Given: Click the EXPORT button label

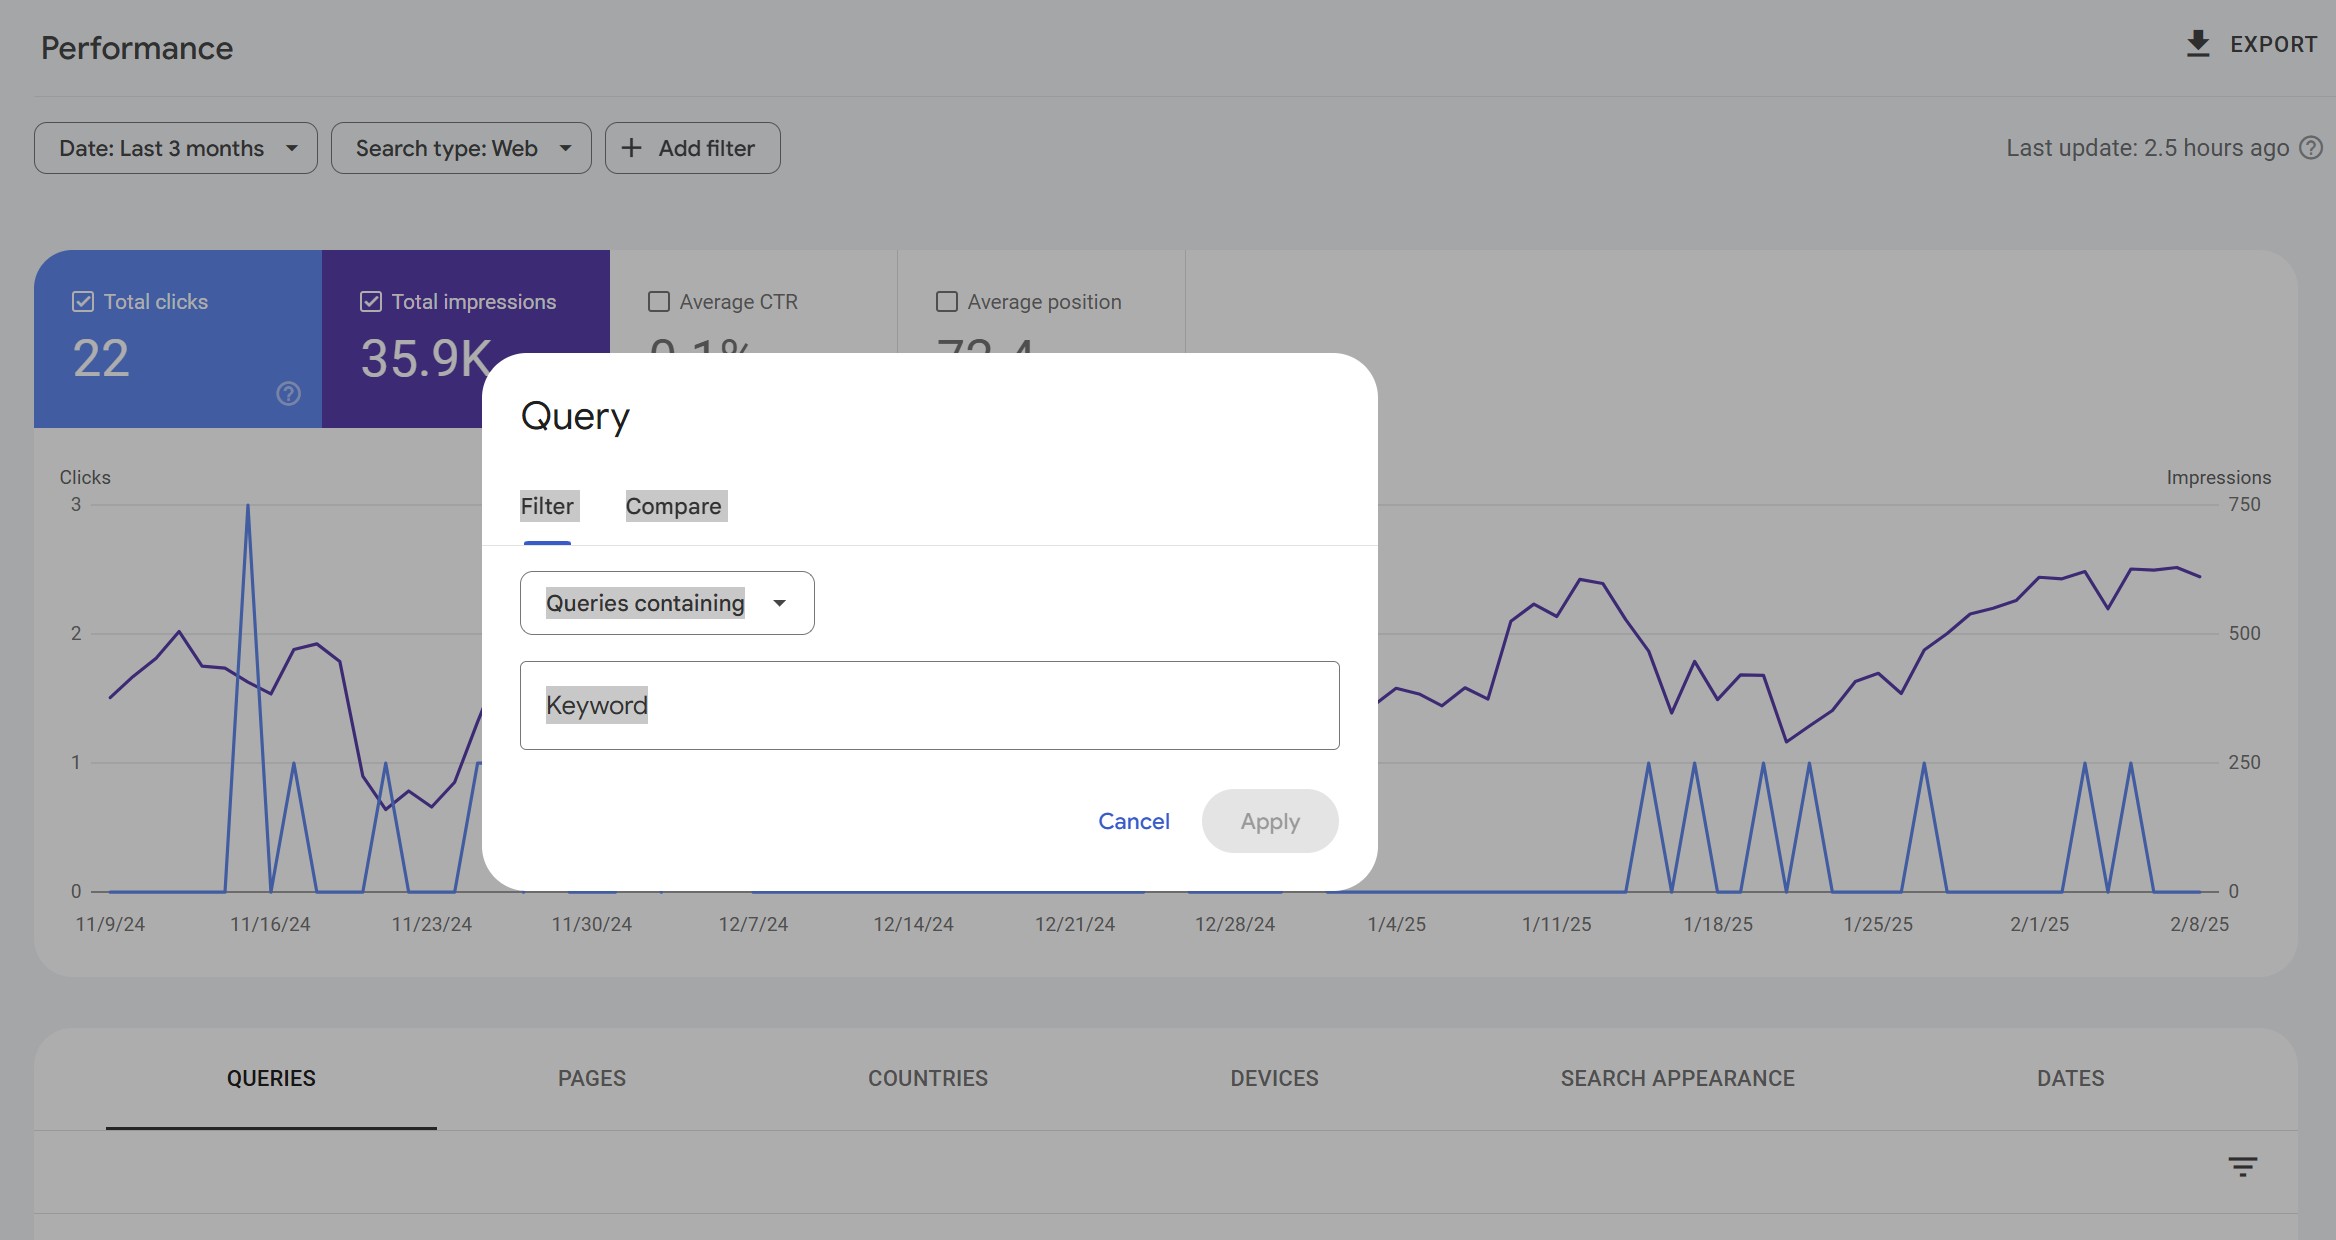Looking at the screenshot, I should coord(2273,44).
